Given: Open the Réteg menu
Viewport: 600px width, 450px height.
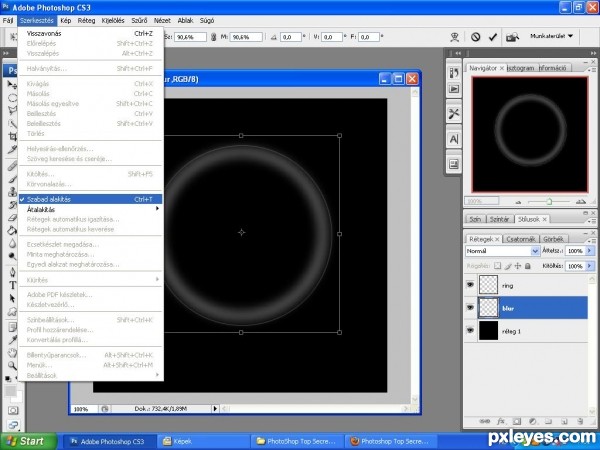Looking at the screenshot, I should pyautogui.click(x=86, y=20).
